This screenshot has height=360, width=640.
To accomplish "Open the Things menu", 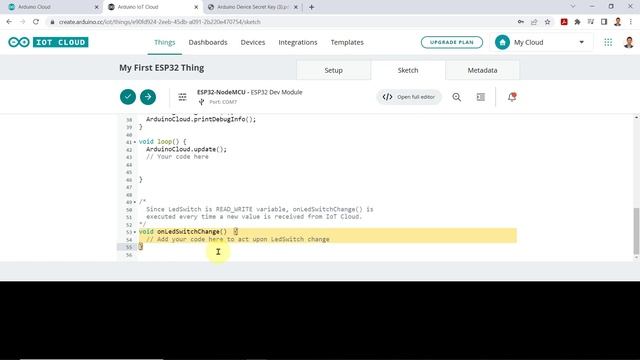I will pyautogui.click(x=164, y=42).
